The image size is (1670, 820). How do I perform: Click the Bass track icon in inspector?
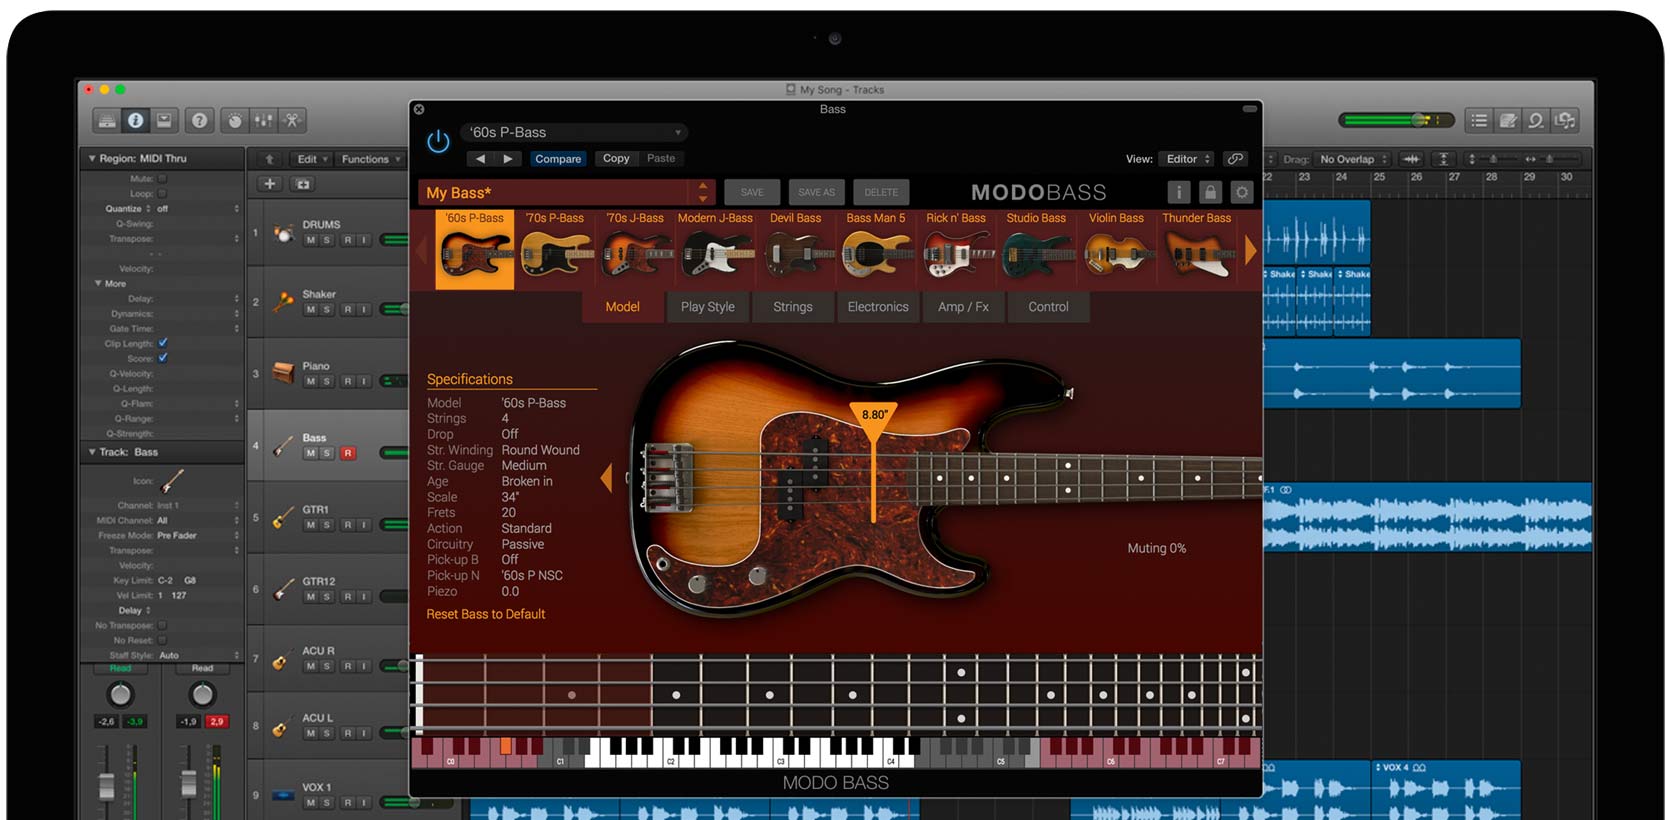click(x=172, y=481)
